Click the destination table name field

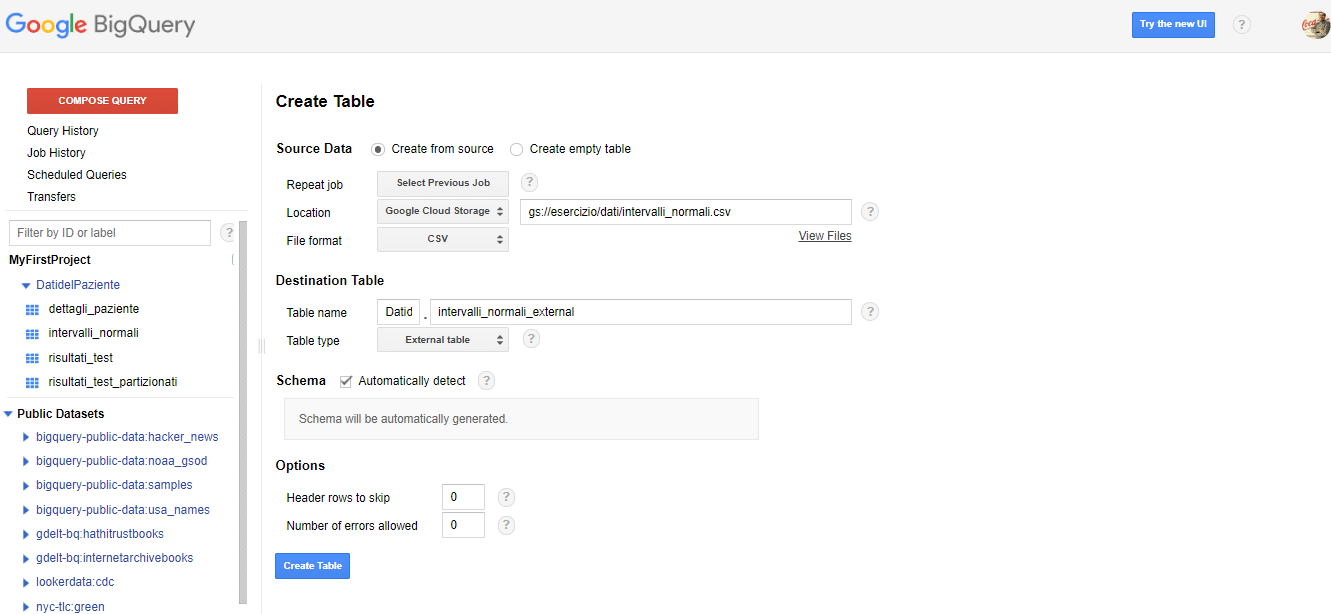(641, 312)
